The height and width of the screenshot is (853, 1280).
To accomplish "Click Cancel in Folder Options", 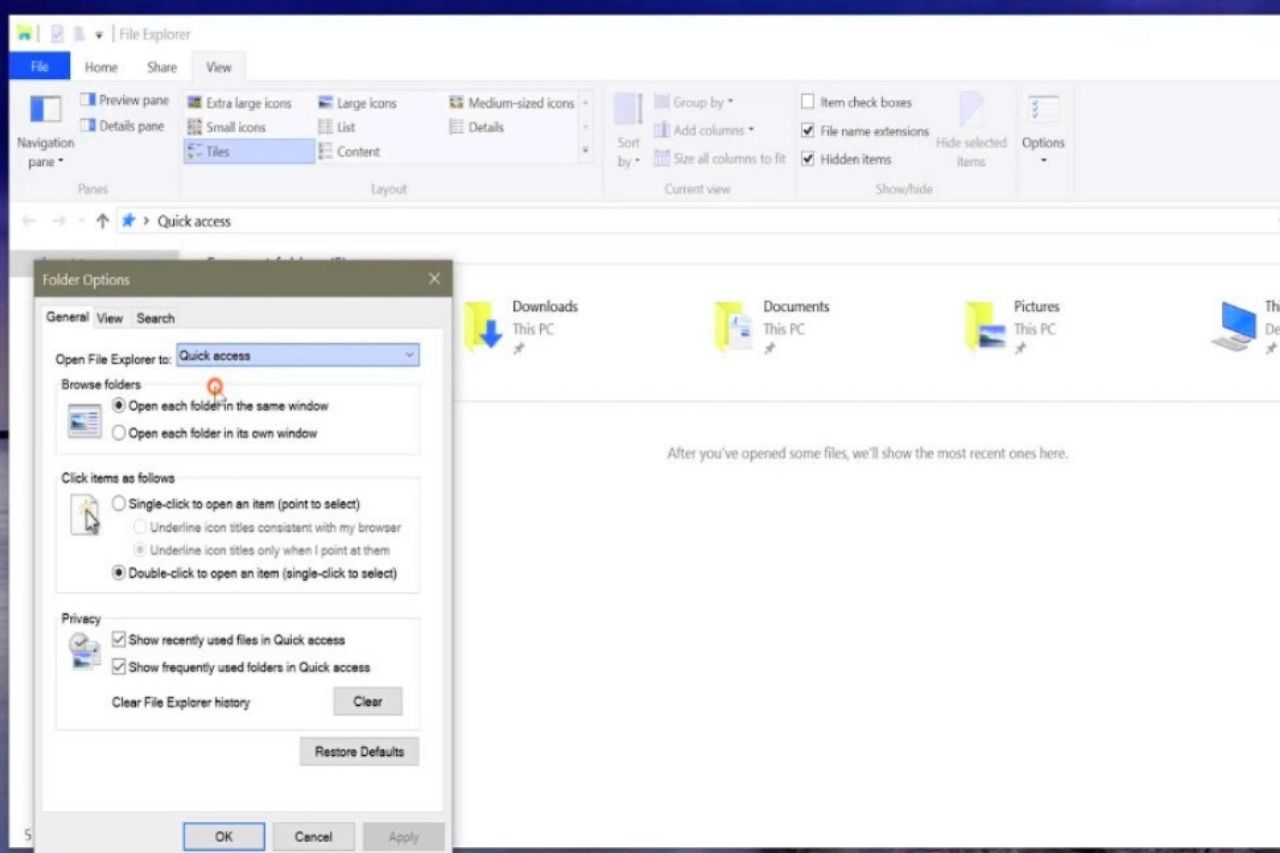I will coord(313,836).
